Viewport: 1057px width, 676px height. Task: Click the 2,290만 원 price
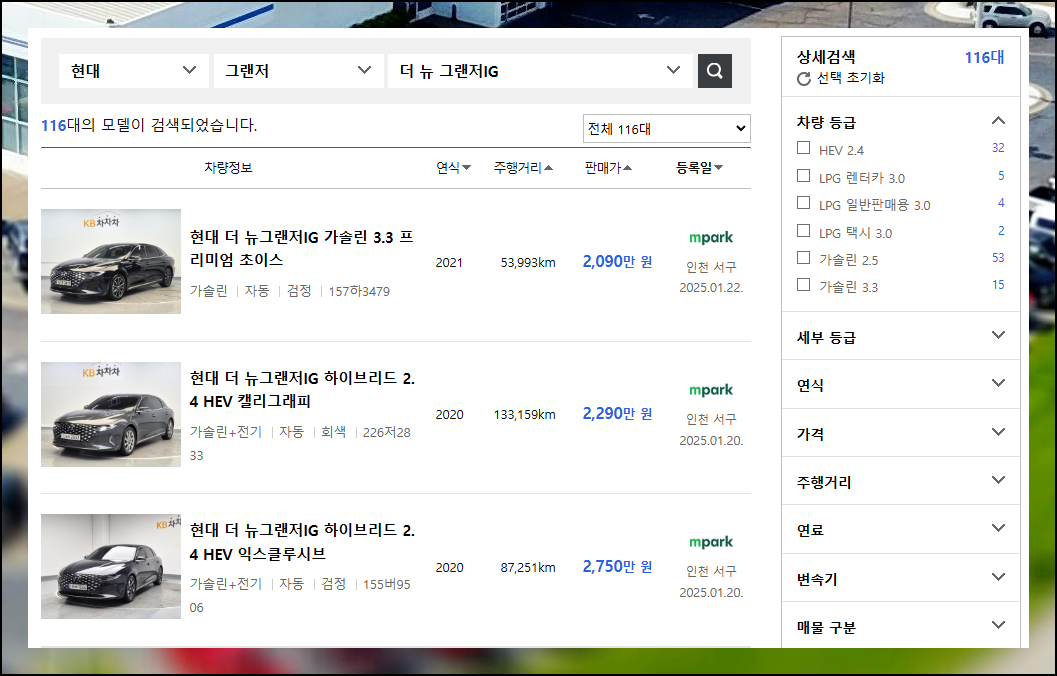(x=617, y=413)
